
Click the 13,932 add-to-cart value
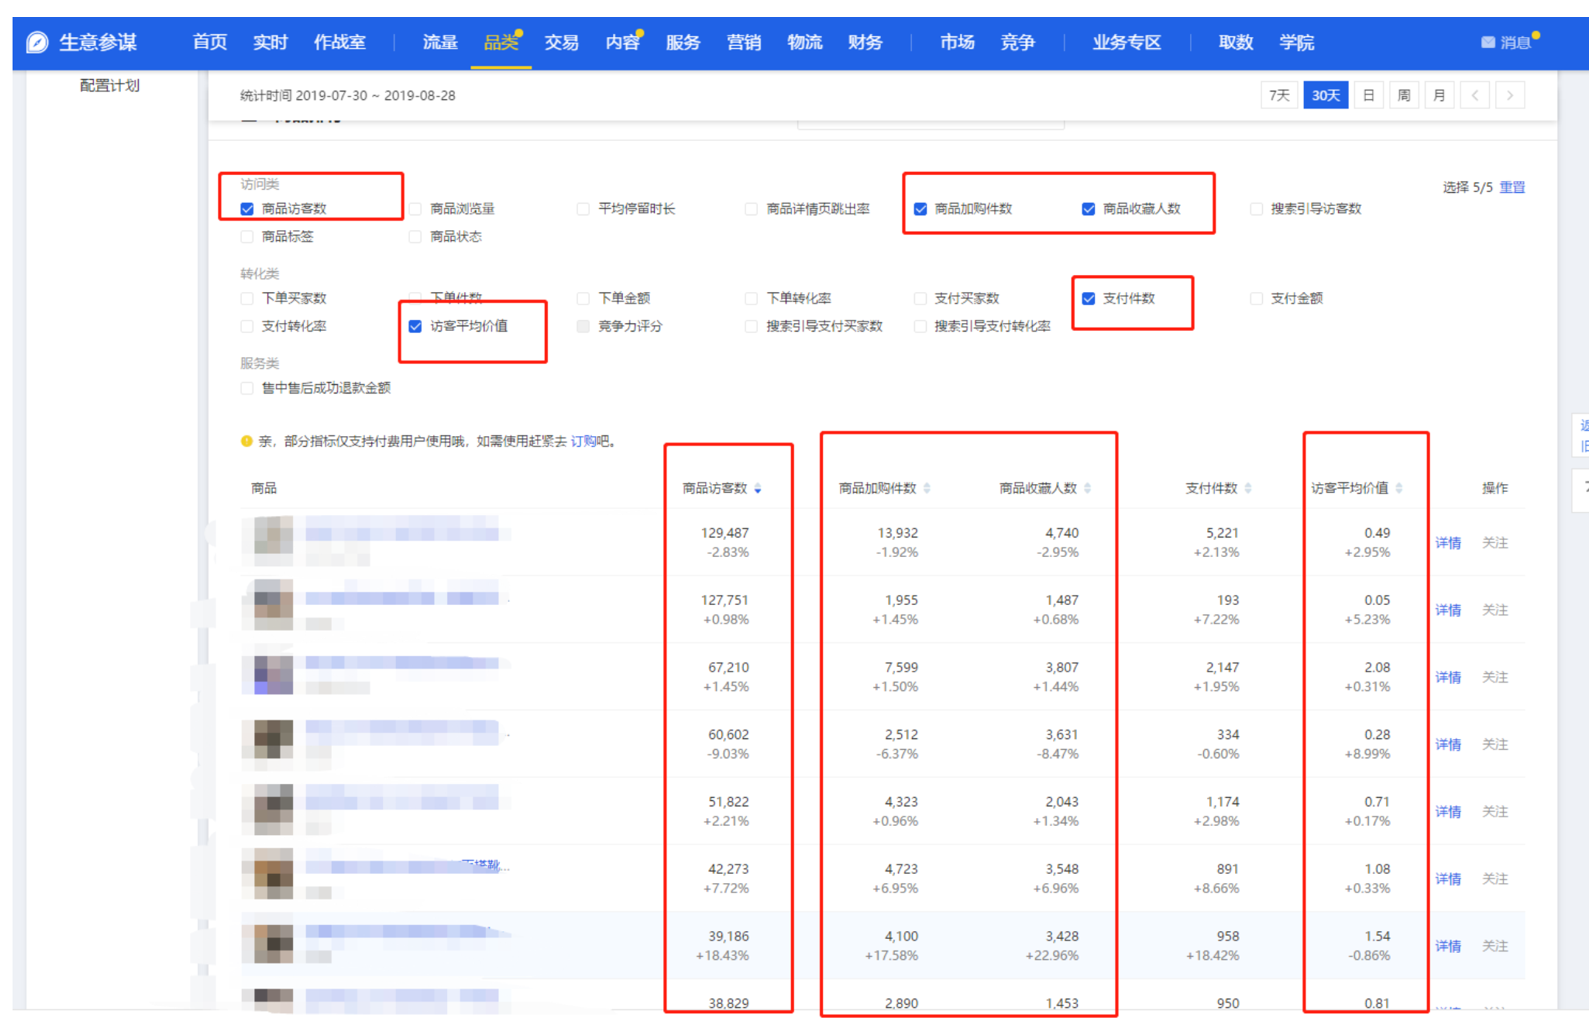[897, 533]
